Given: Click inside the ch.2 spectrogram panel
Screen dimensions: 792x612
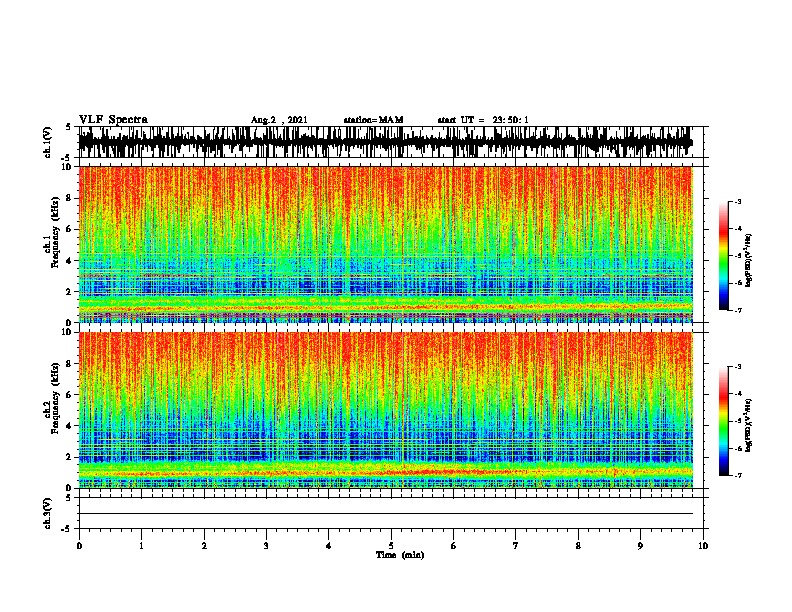Looking at the screenshot, I should [x=385, y=410].
